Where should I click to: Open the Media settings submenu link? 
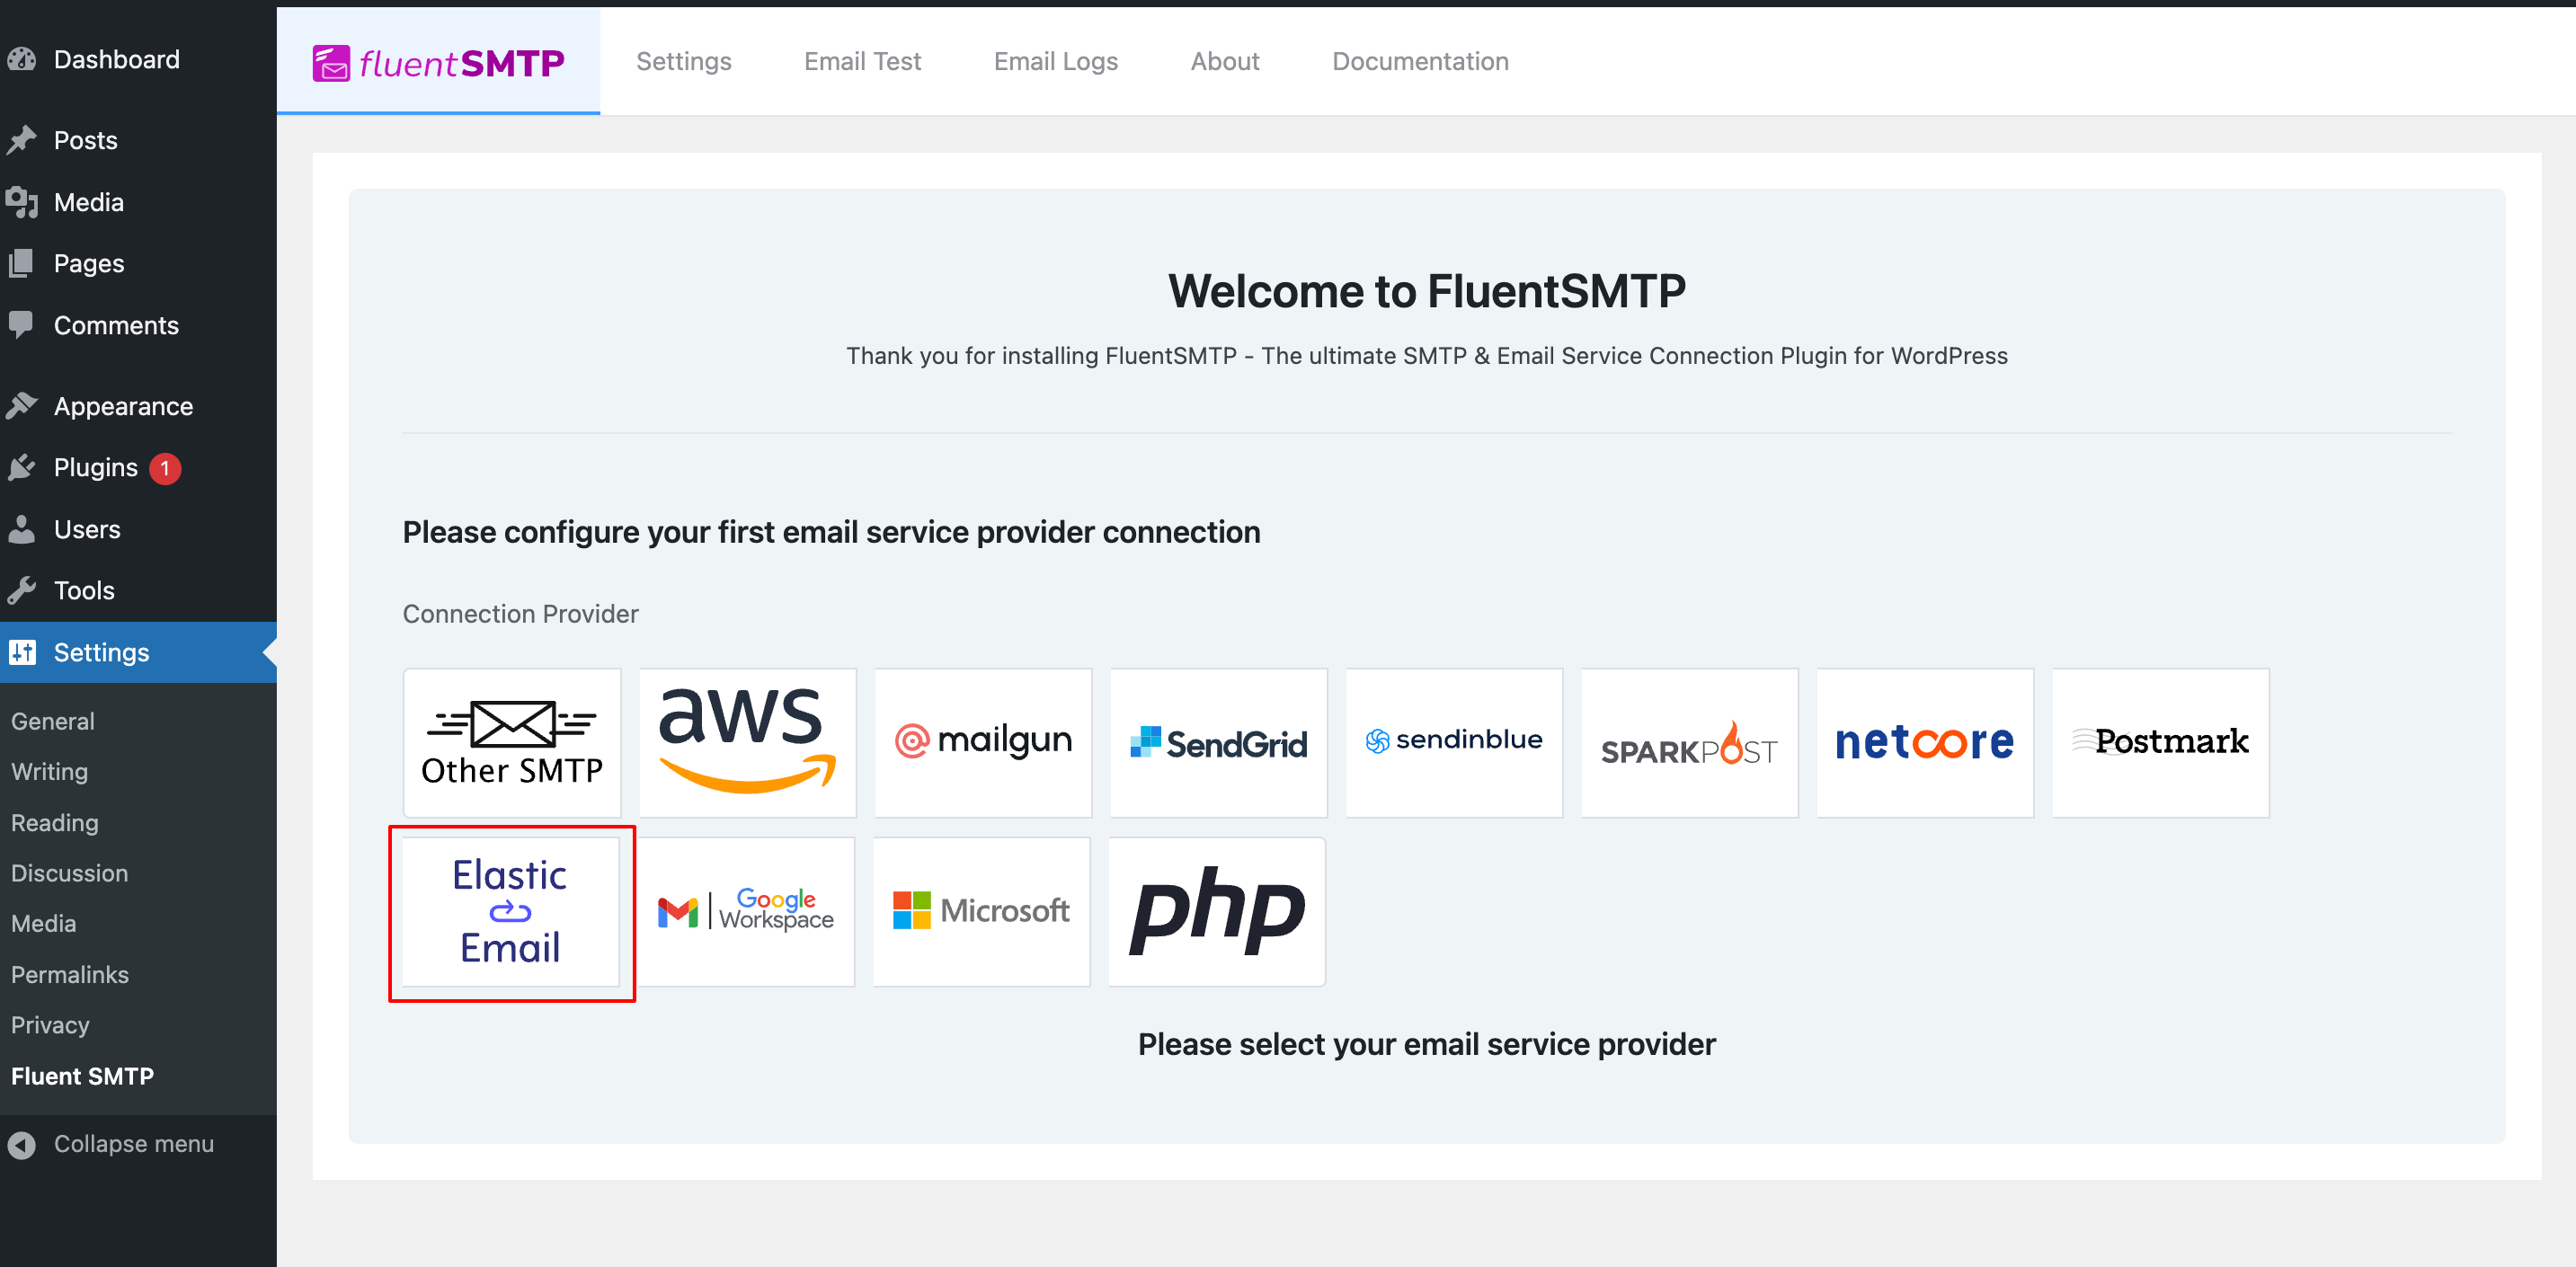pyautogui.click(x=43, y=923)
